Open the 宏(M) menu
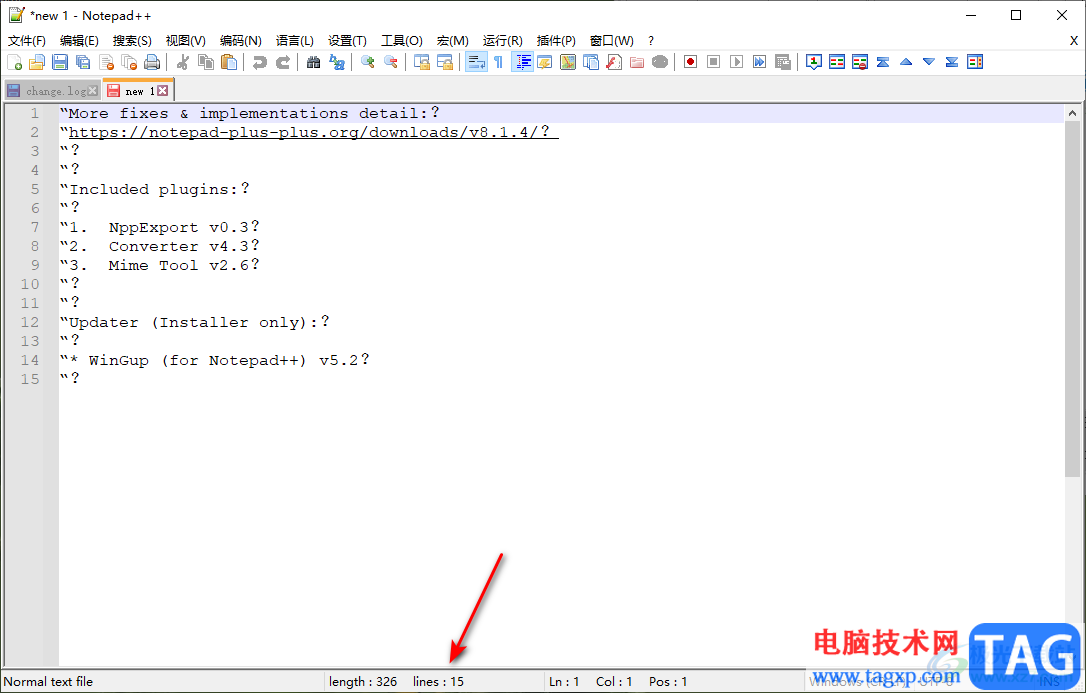This screenshot has height=693, width=1086. pyautogui.click(x=453, y=41)
